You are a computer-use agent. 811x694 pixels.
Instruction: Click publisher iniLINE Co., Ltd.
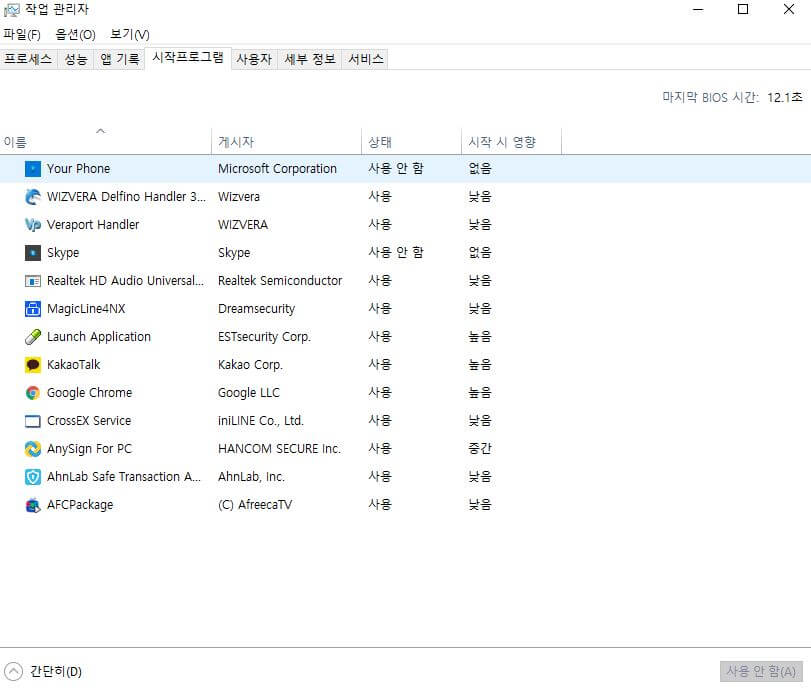[261, 421]
